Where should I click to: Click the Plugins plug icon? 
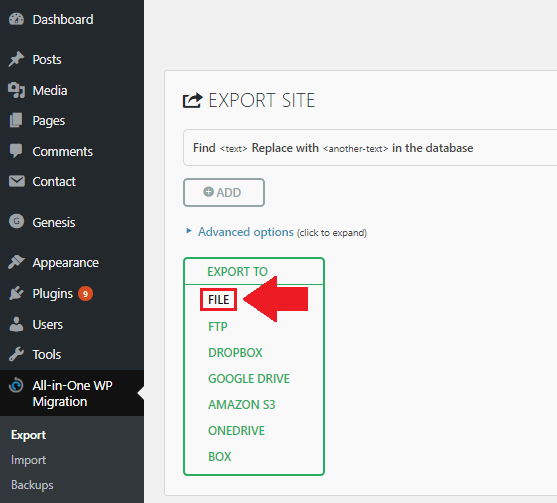(x=16, y=293)
